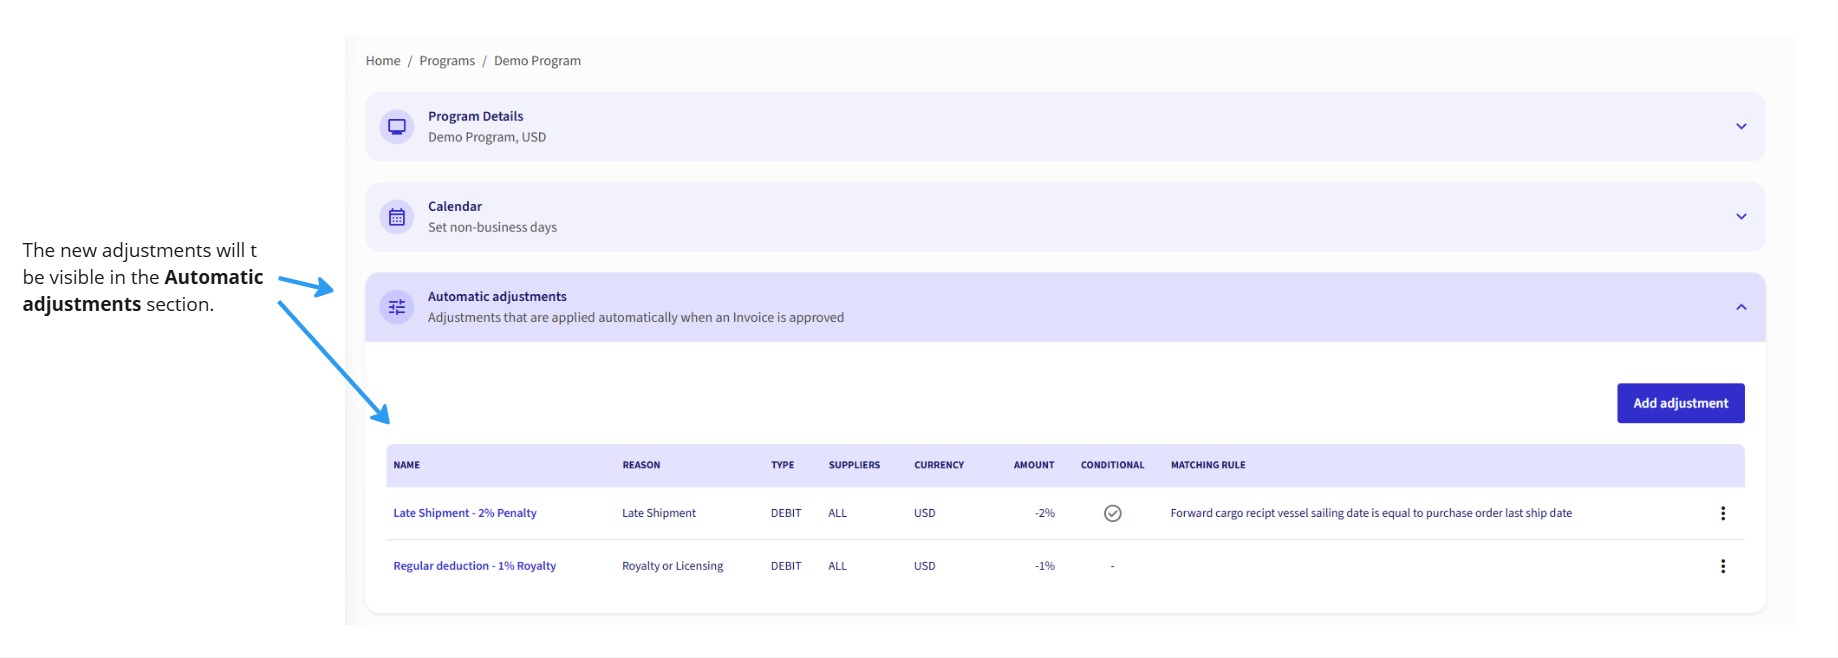Click the TYPE column header

(x=782, y=465)
